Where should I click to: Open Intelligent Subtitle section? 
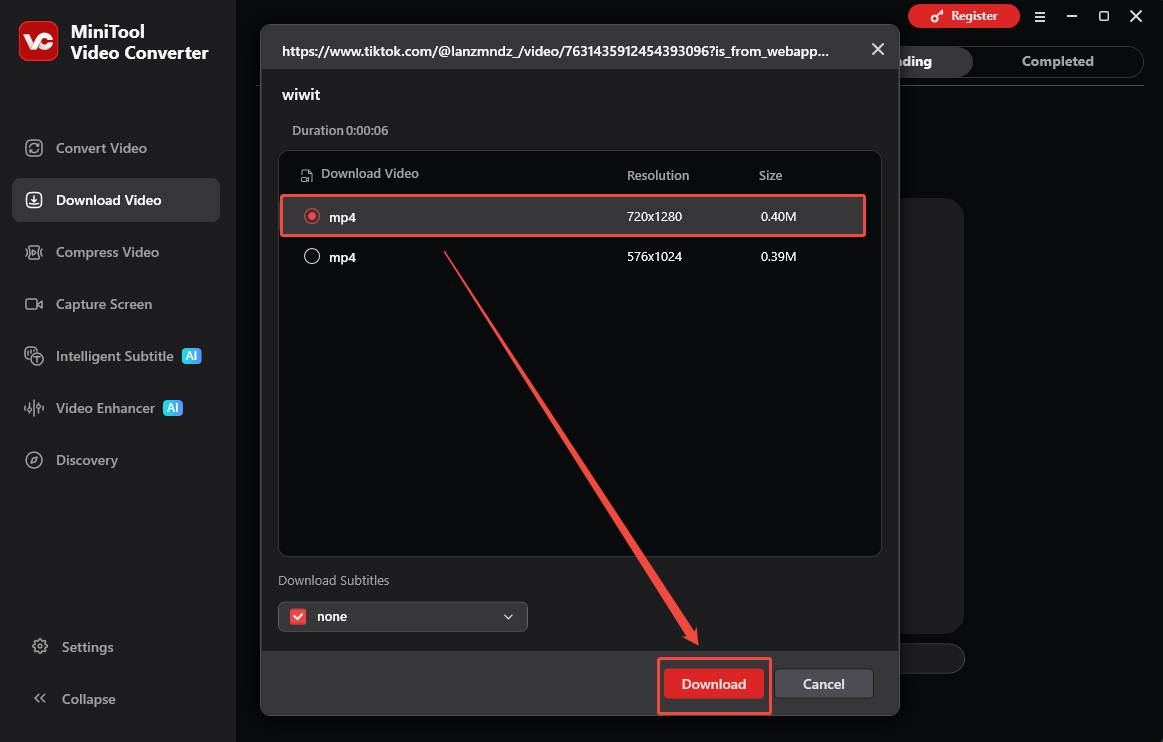click(116, 356)
